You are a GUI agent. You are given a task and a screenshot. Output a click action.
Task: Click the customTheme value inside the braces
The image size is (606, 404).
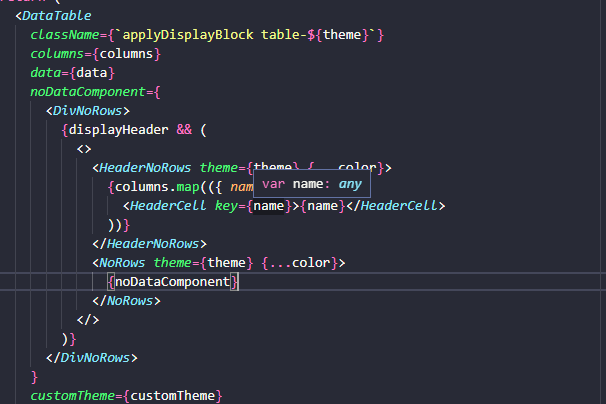pos(172,396)
